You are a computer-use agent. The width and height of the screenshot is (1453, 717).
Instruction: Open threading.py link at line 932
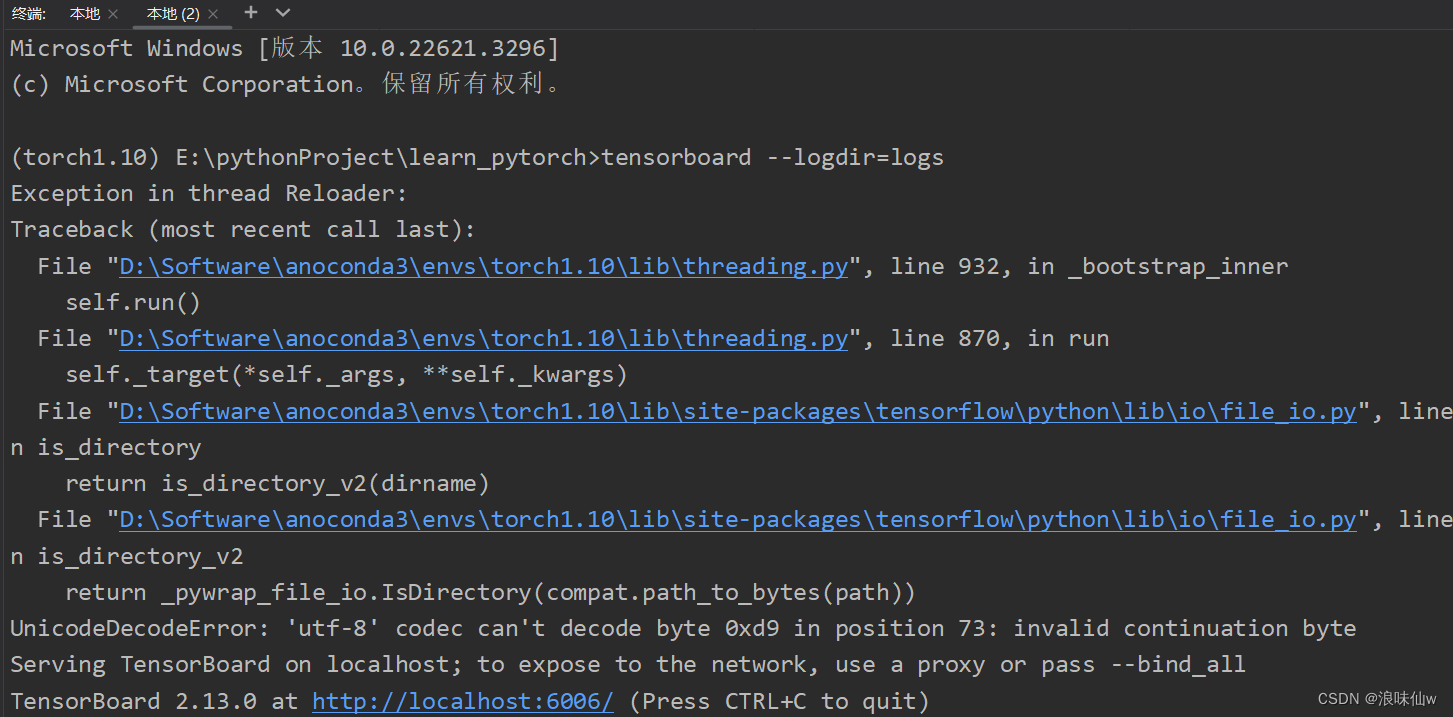coord(482,265)
